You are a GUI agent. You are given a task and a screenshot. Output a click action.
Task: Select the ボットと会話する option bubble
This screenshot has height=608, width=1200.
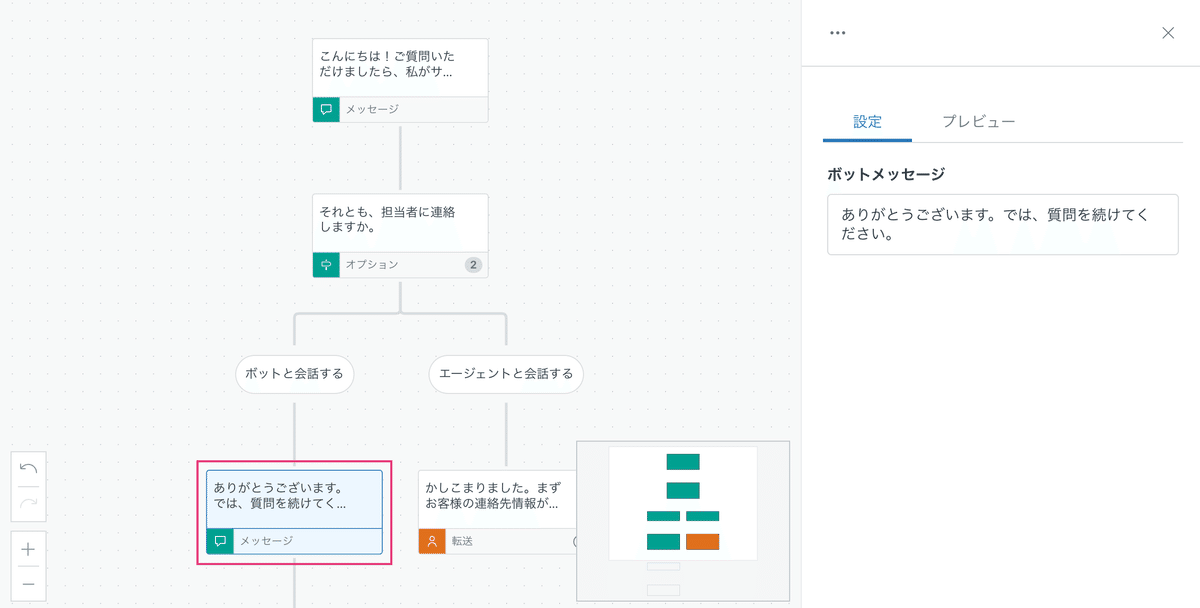[x=295, y=374]
